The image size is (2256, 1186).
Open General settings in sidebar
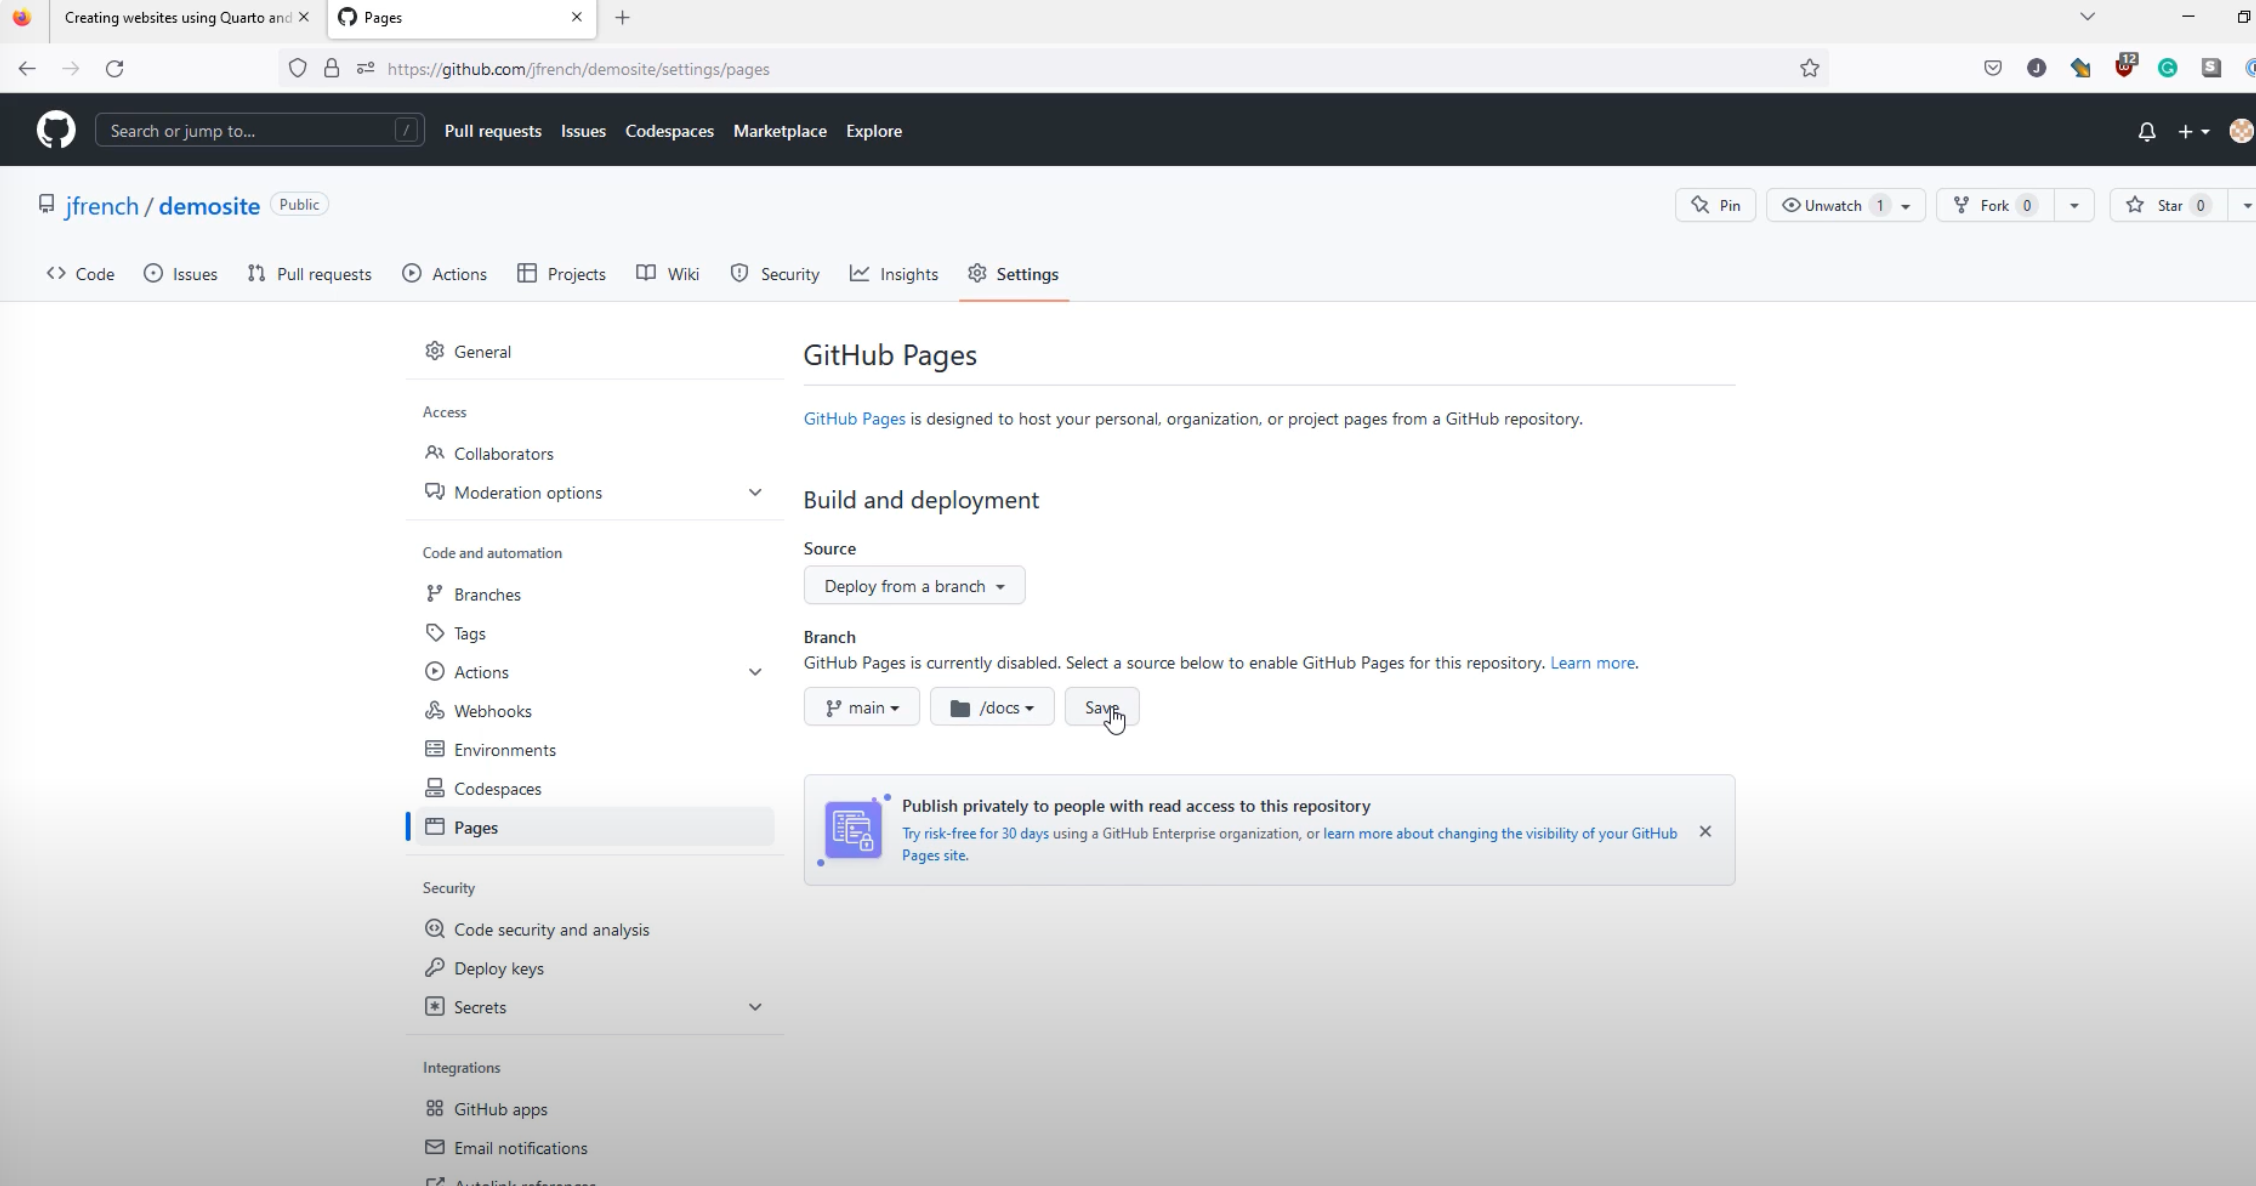pyautogui.click(x=594, y=352)
